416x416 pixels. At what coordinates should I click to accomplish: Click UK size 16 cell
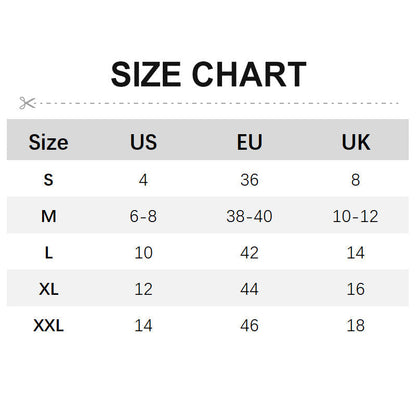356,289
